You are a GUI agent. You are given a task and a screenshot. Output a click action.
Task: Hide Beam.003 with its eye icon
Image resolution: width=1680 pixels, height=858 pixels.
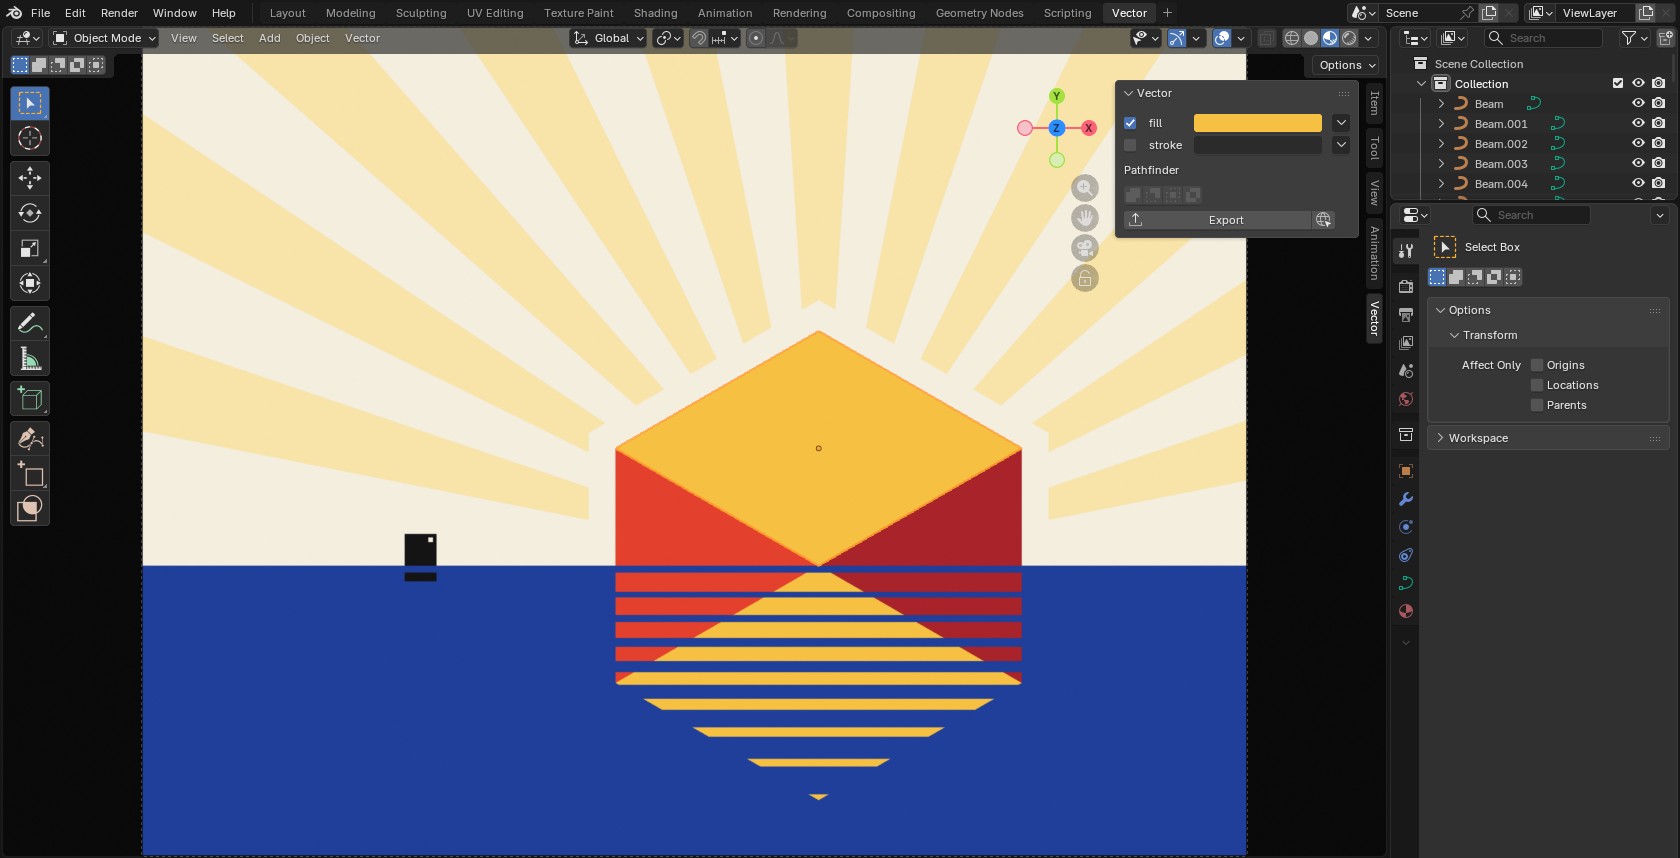1638,164
